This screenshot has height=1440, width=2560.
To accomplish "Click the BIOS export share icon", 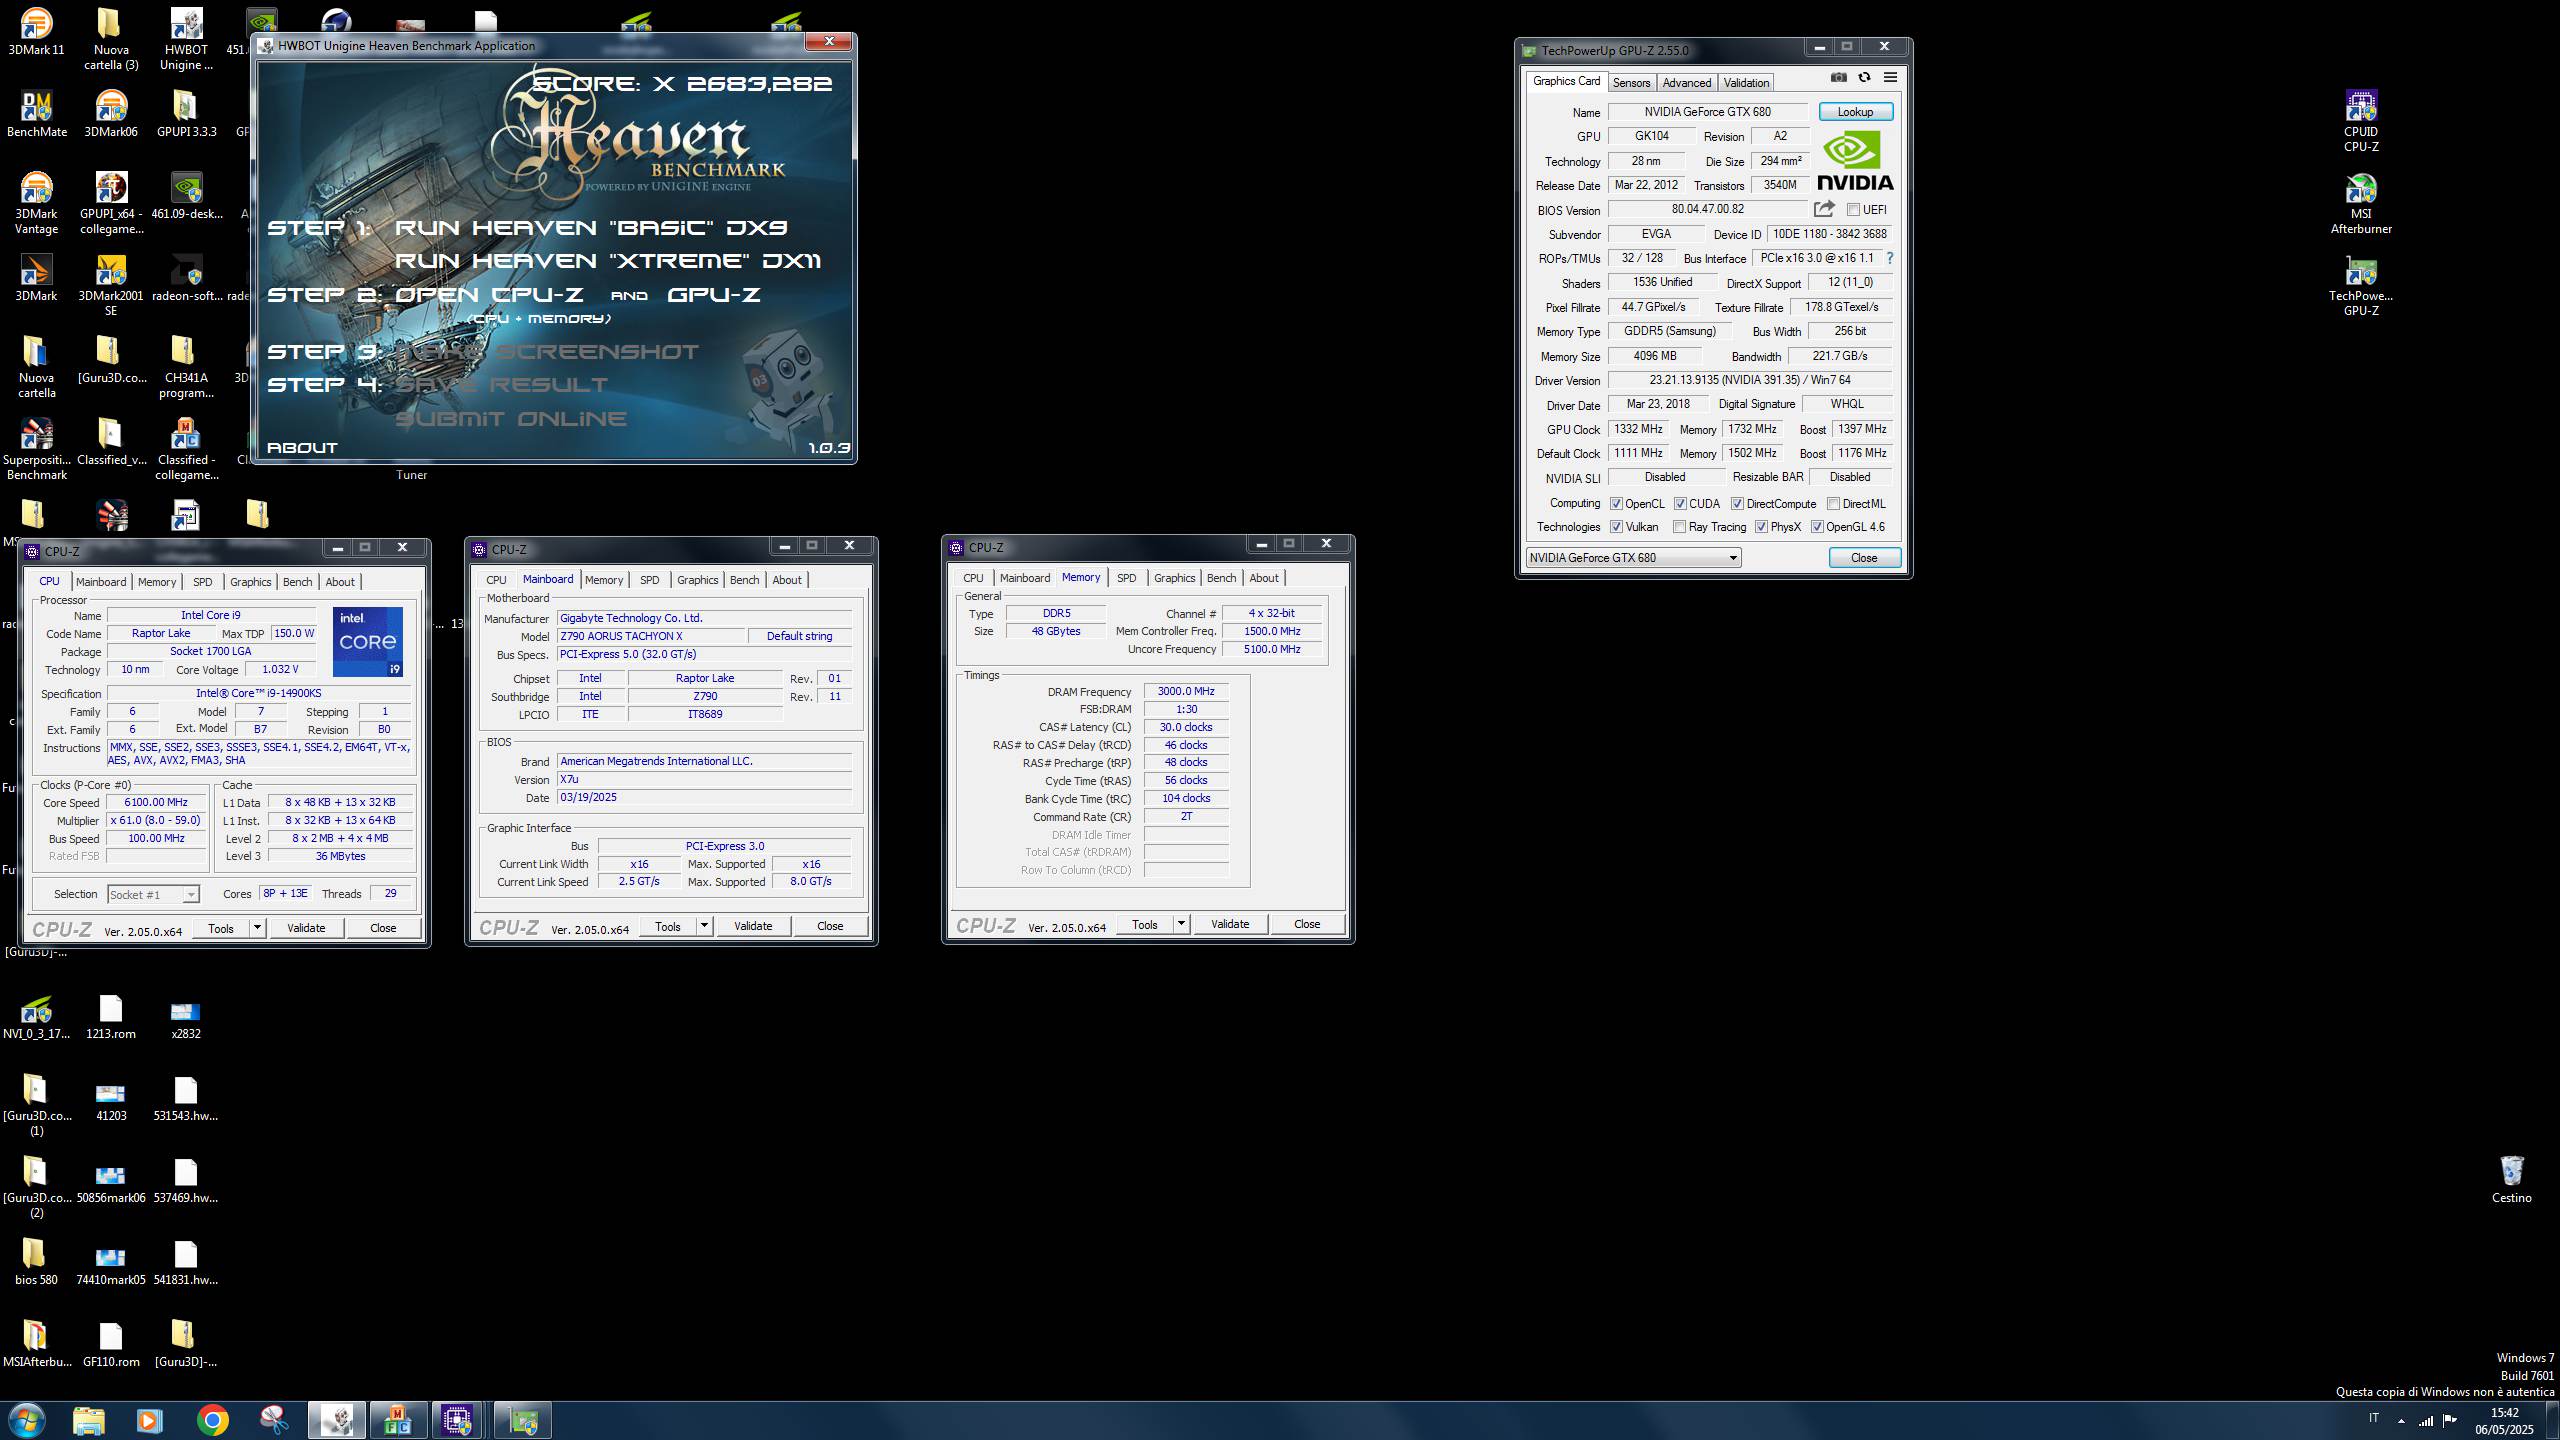I will pos(1824,209).
